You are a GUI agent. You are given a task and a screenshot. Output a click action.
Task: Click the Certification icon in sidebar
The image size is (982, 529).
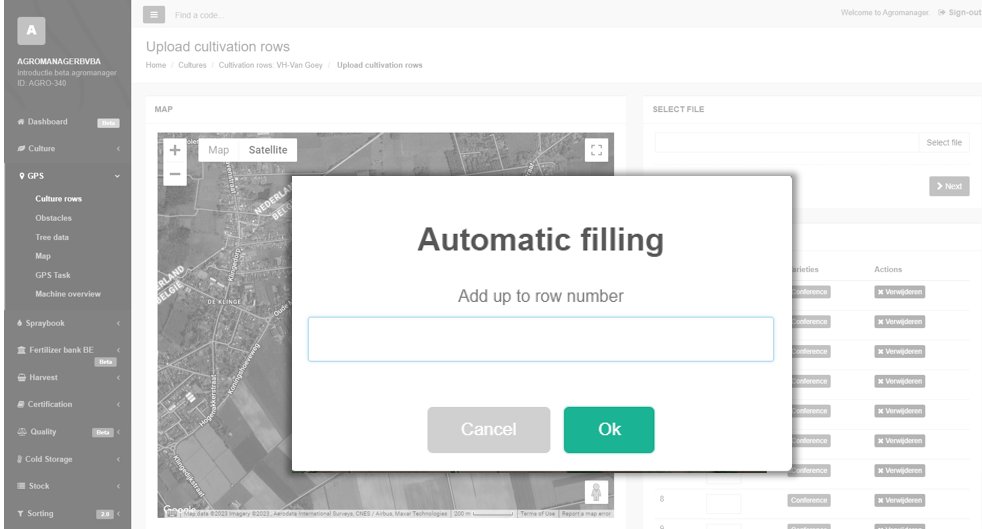point(21,404)
